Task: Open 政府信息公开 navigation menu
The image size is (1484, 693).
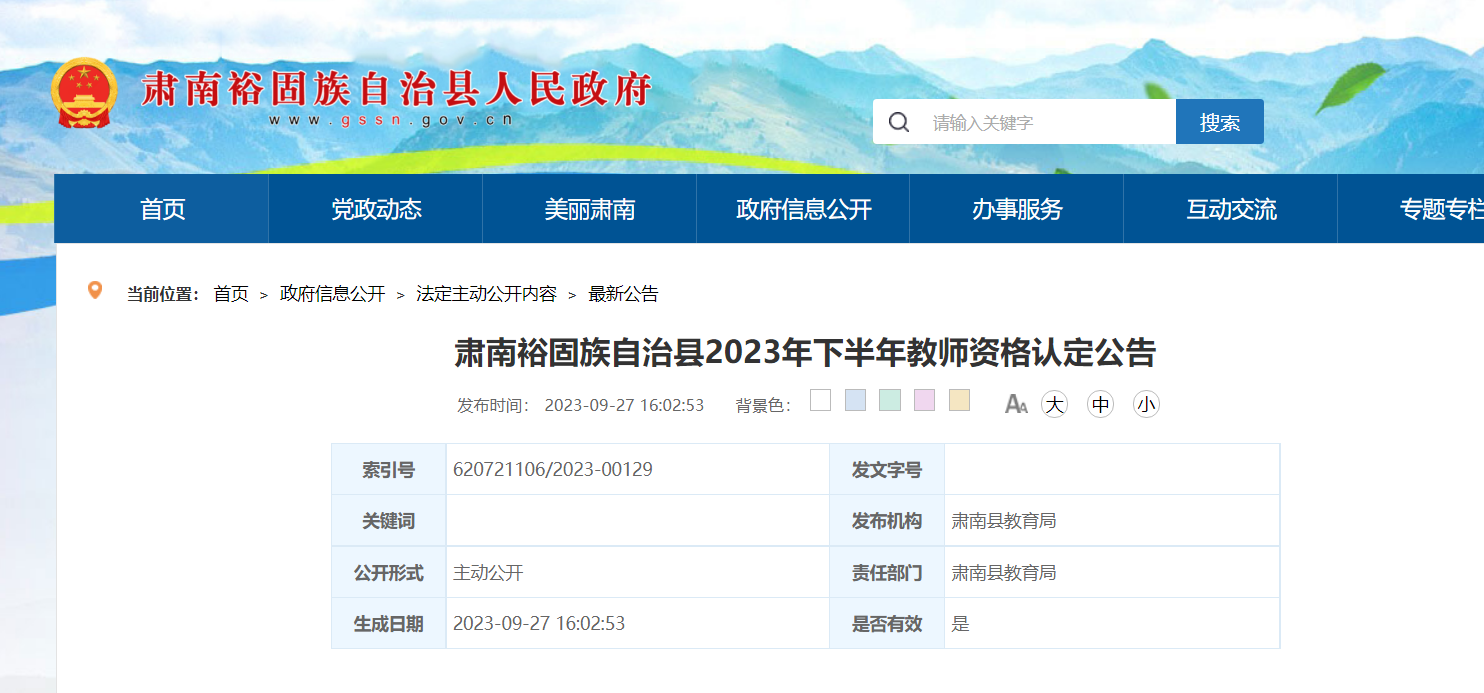Action: click(x=803, y=209)
